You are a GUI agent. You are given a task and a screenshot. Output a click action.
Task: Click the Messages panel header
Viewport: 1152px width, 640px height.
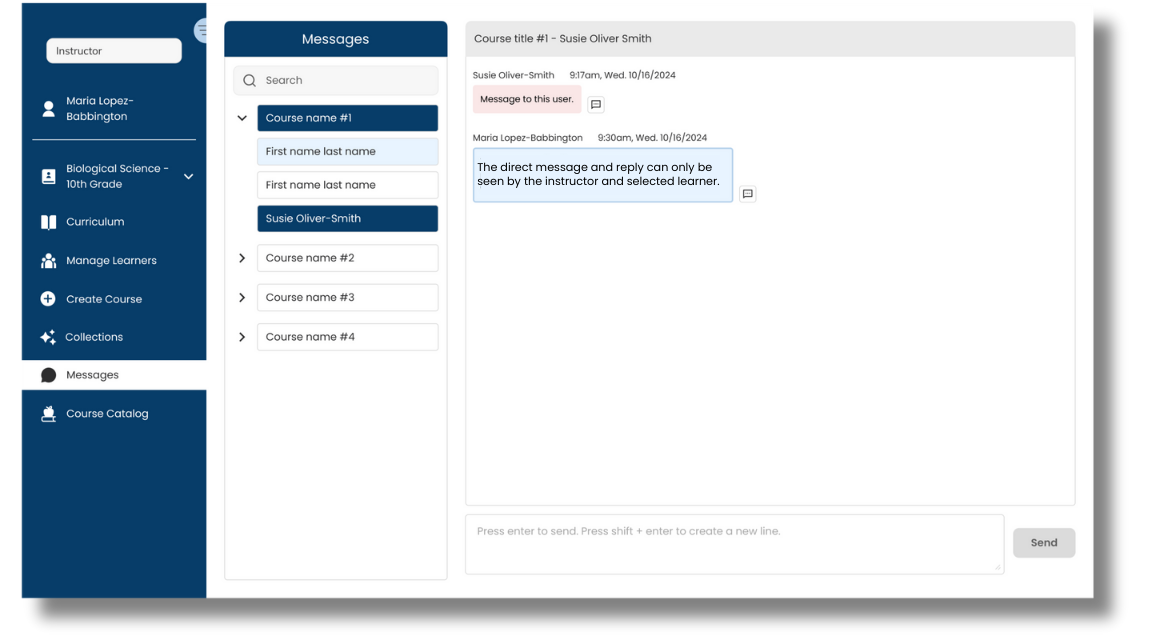[x=336, y=39]
